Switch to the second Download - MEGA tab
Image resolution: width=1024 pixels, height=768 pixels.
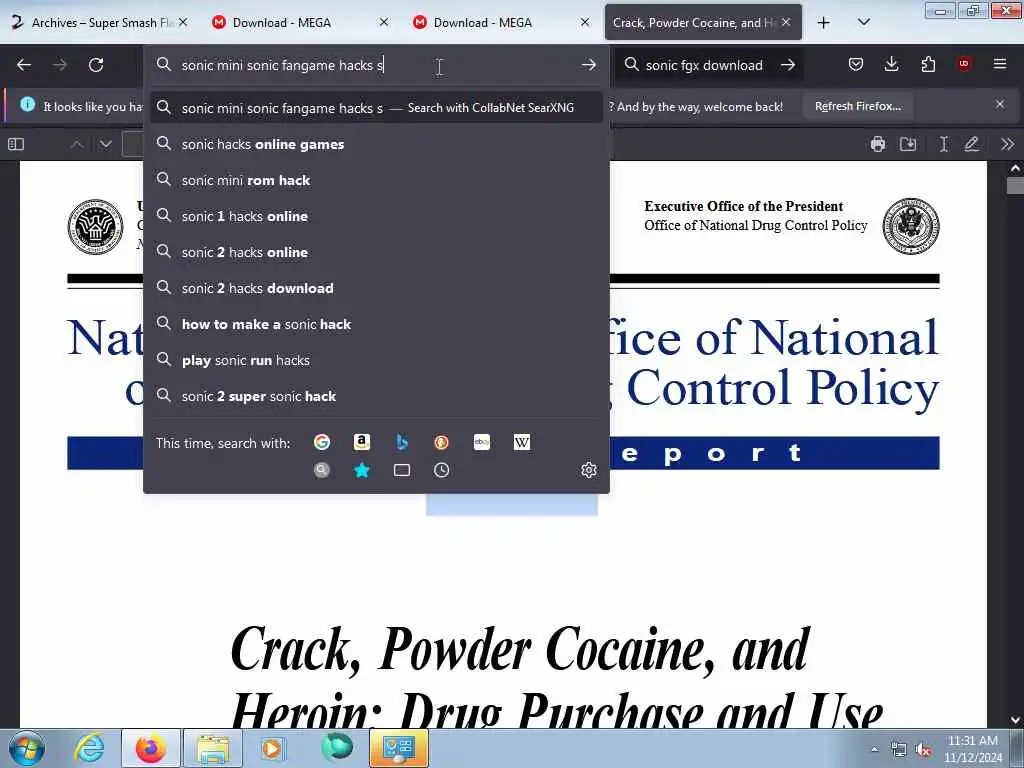(501, 22)
